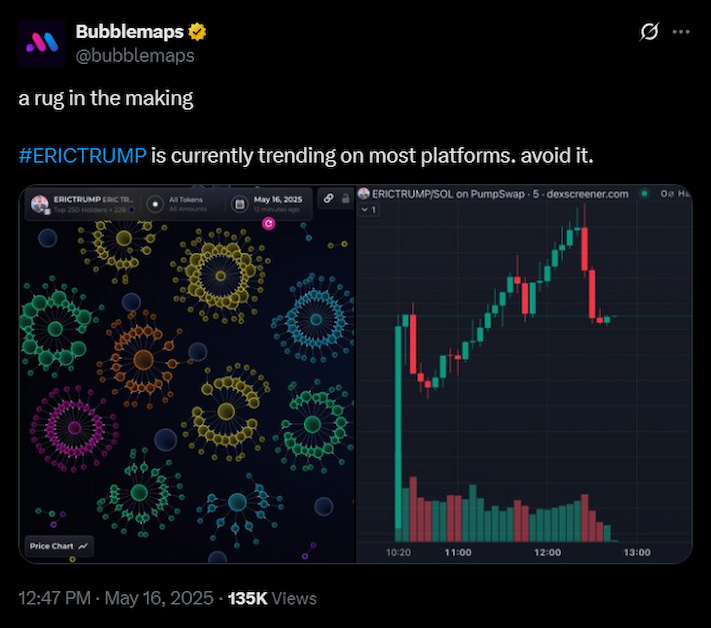Toggle the lock icon in bubble map
Image resolution: width=711 pixels, height=628 pixels.
click(x=346, y=199)
